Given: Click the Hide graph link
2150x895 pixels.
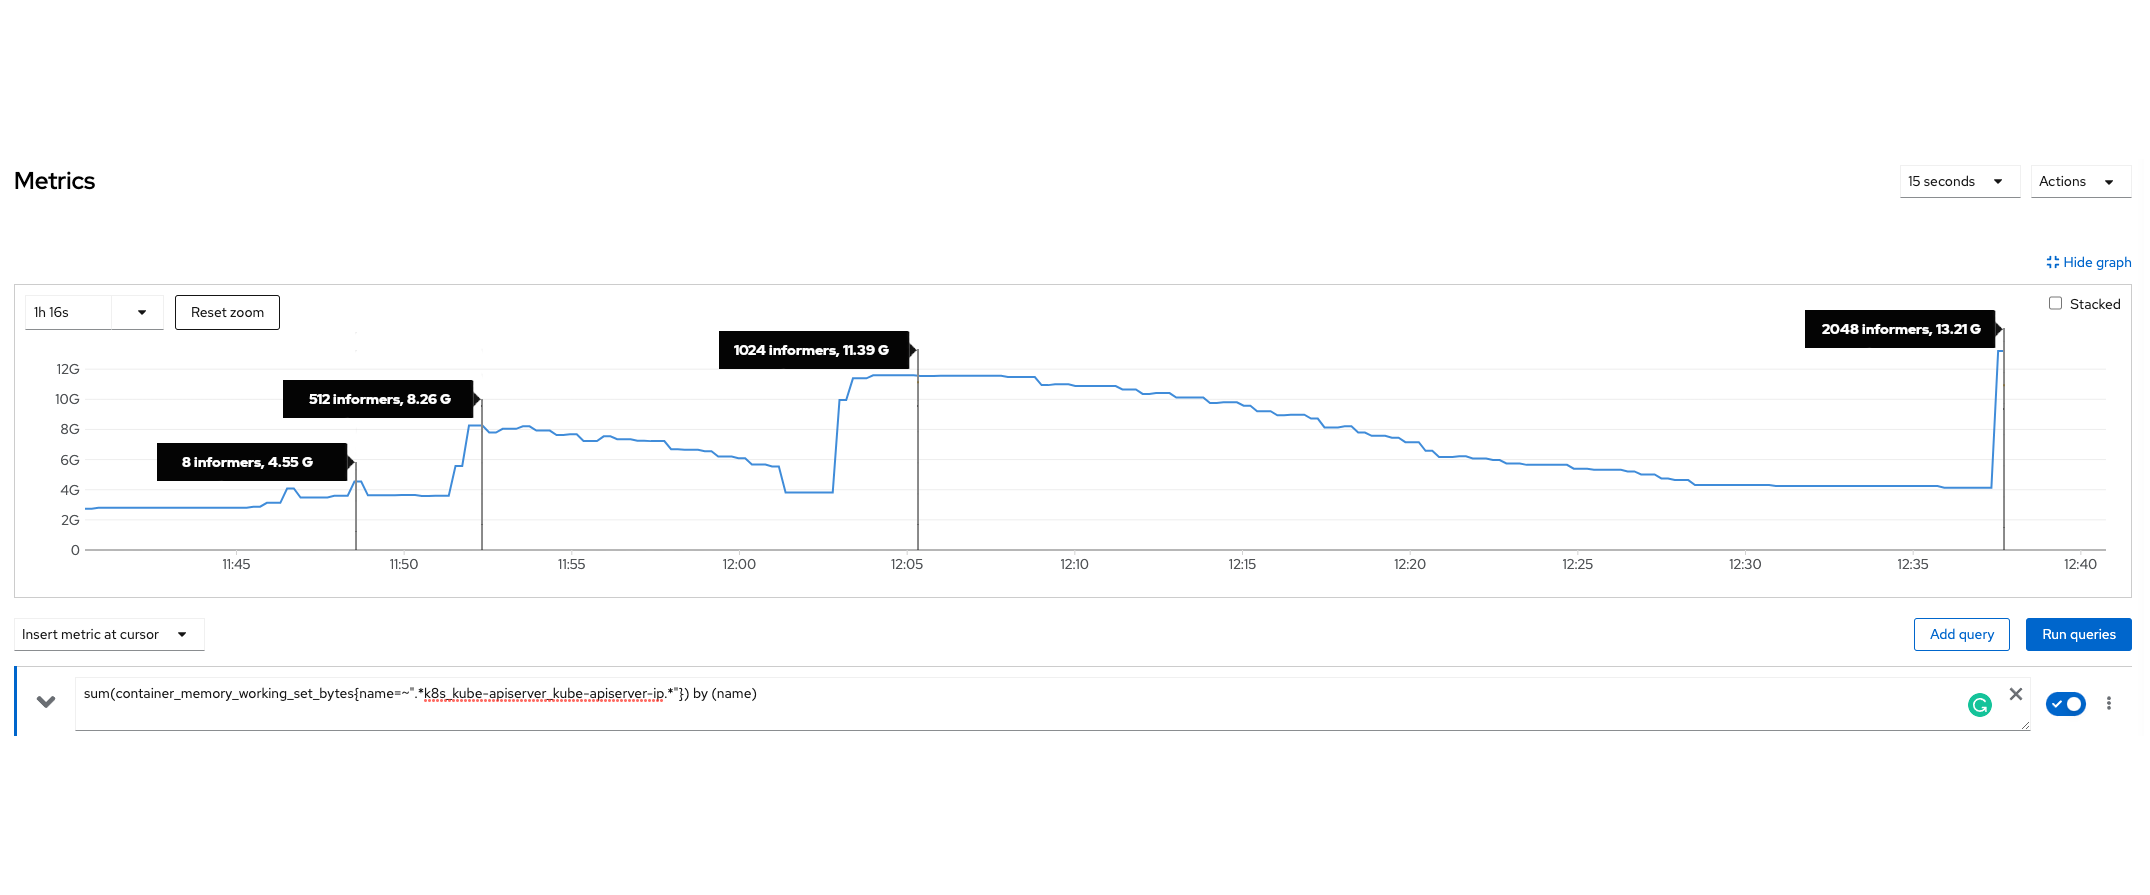Looking at the screenshot, I should point(2089,262).
